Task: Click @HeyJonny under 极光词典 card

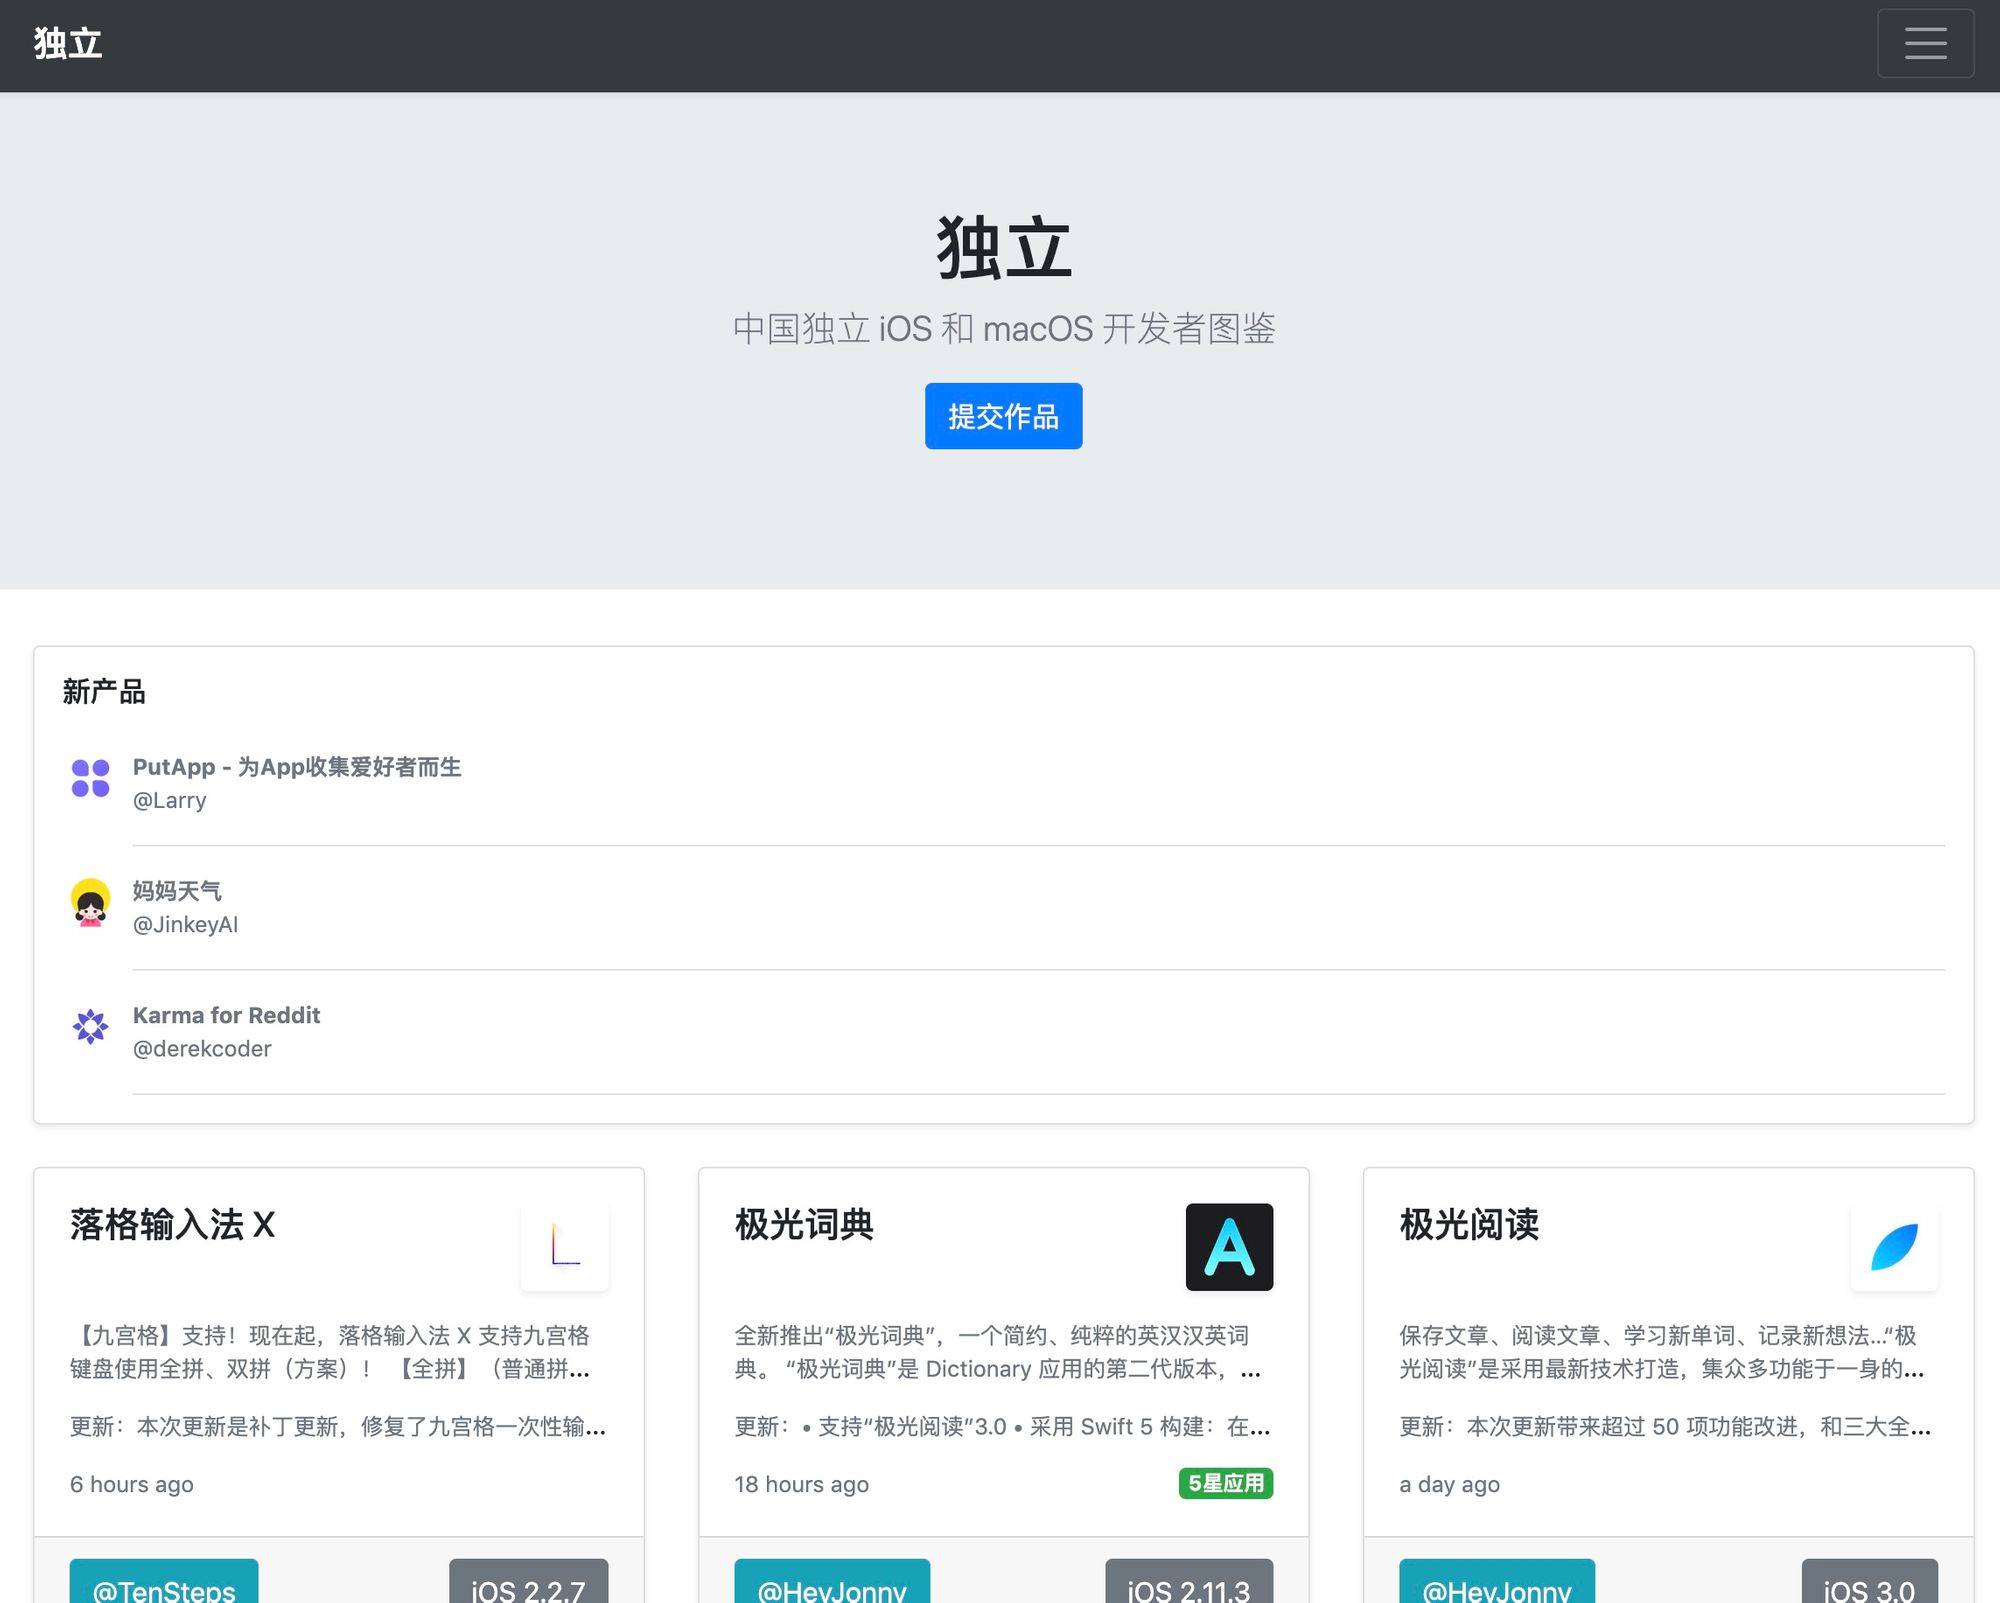Action: 831,1585
